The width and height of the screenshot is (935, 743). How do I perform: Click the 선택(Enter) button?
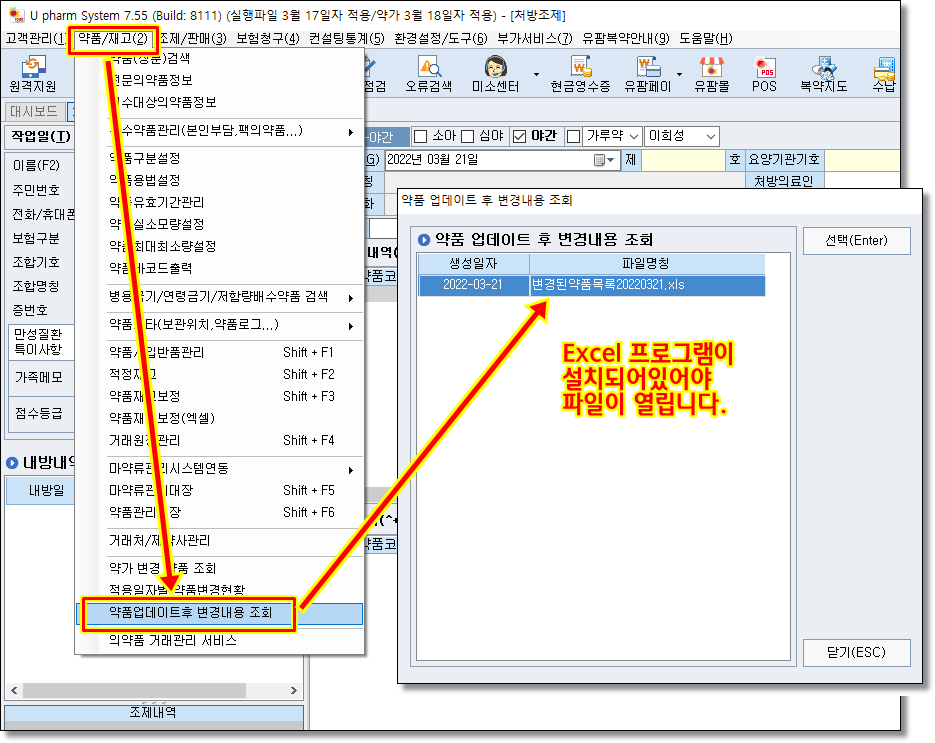click(856, 241)
